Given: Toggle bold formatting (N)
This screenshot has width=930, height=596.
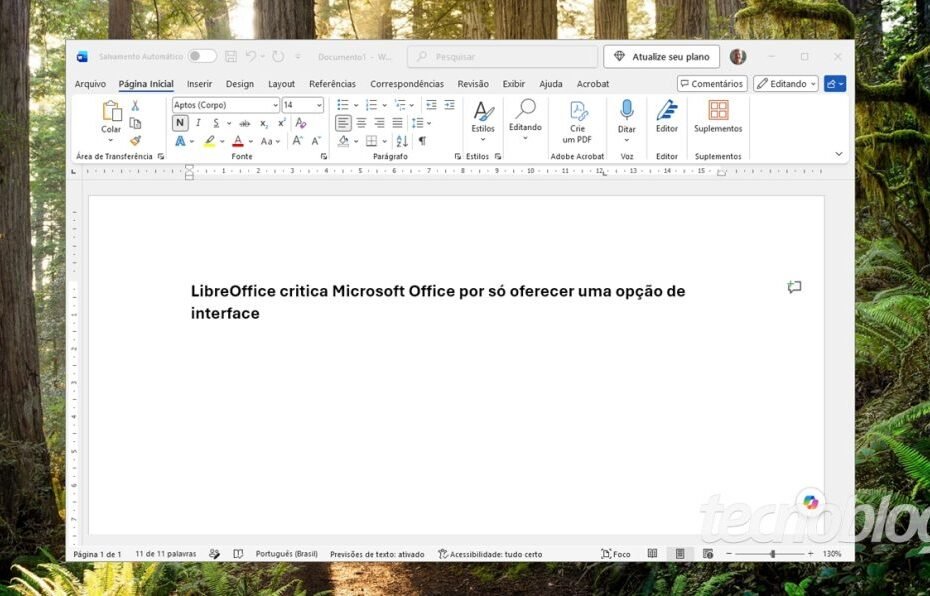Looking at the screenshot, I should coord(180,123).
